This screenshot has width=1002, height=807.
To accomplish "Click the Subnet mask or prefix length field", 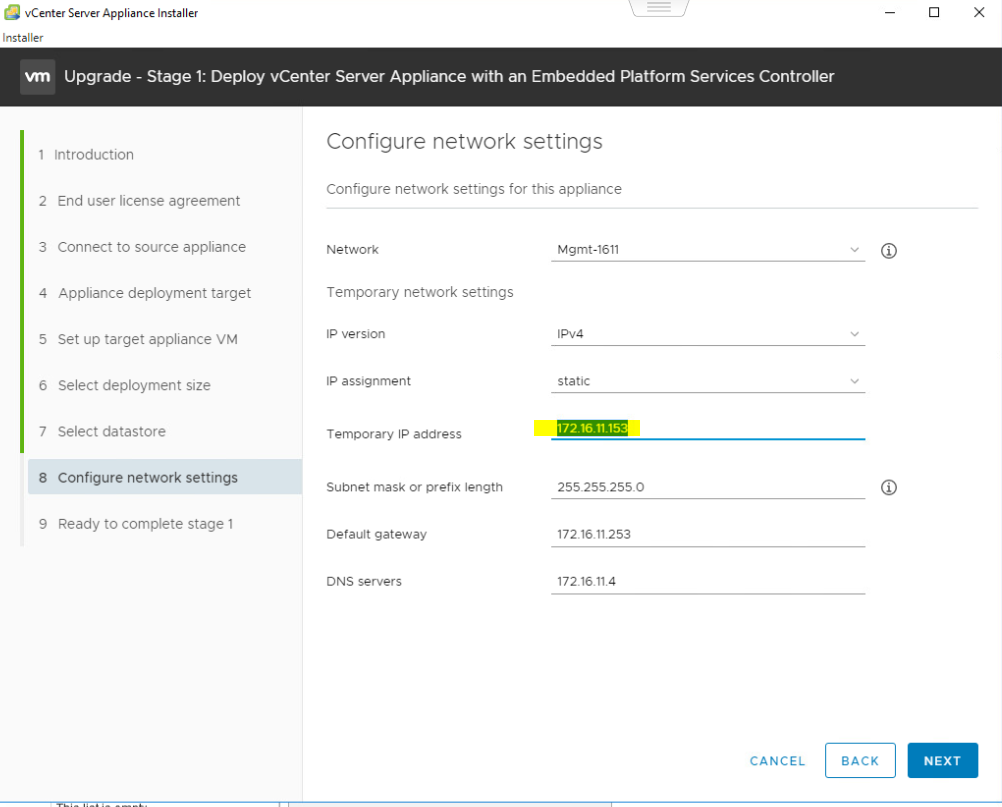I will [707, 488].
